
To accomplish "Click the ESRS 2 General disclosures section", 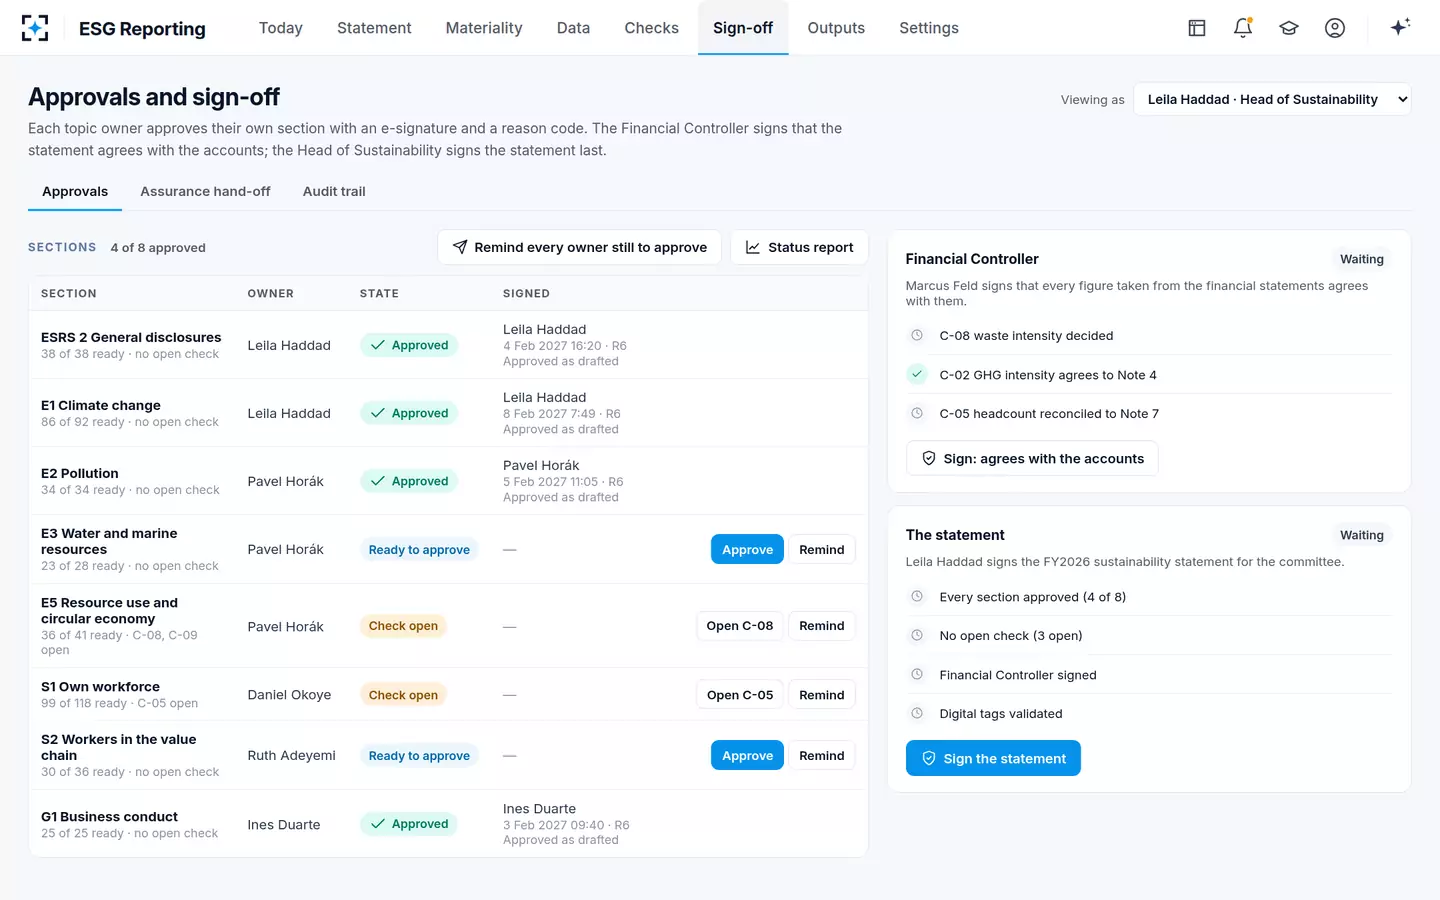I will point(131,337).
